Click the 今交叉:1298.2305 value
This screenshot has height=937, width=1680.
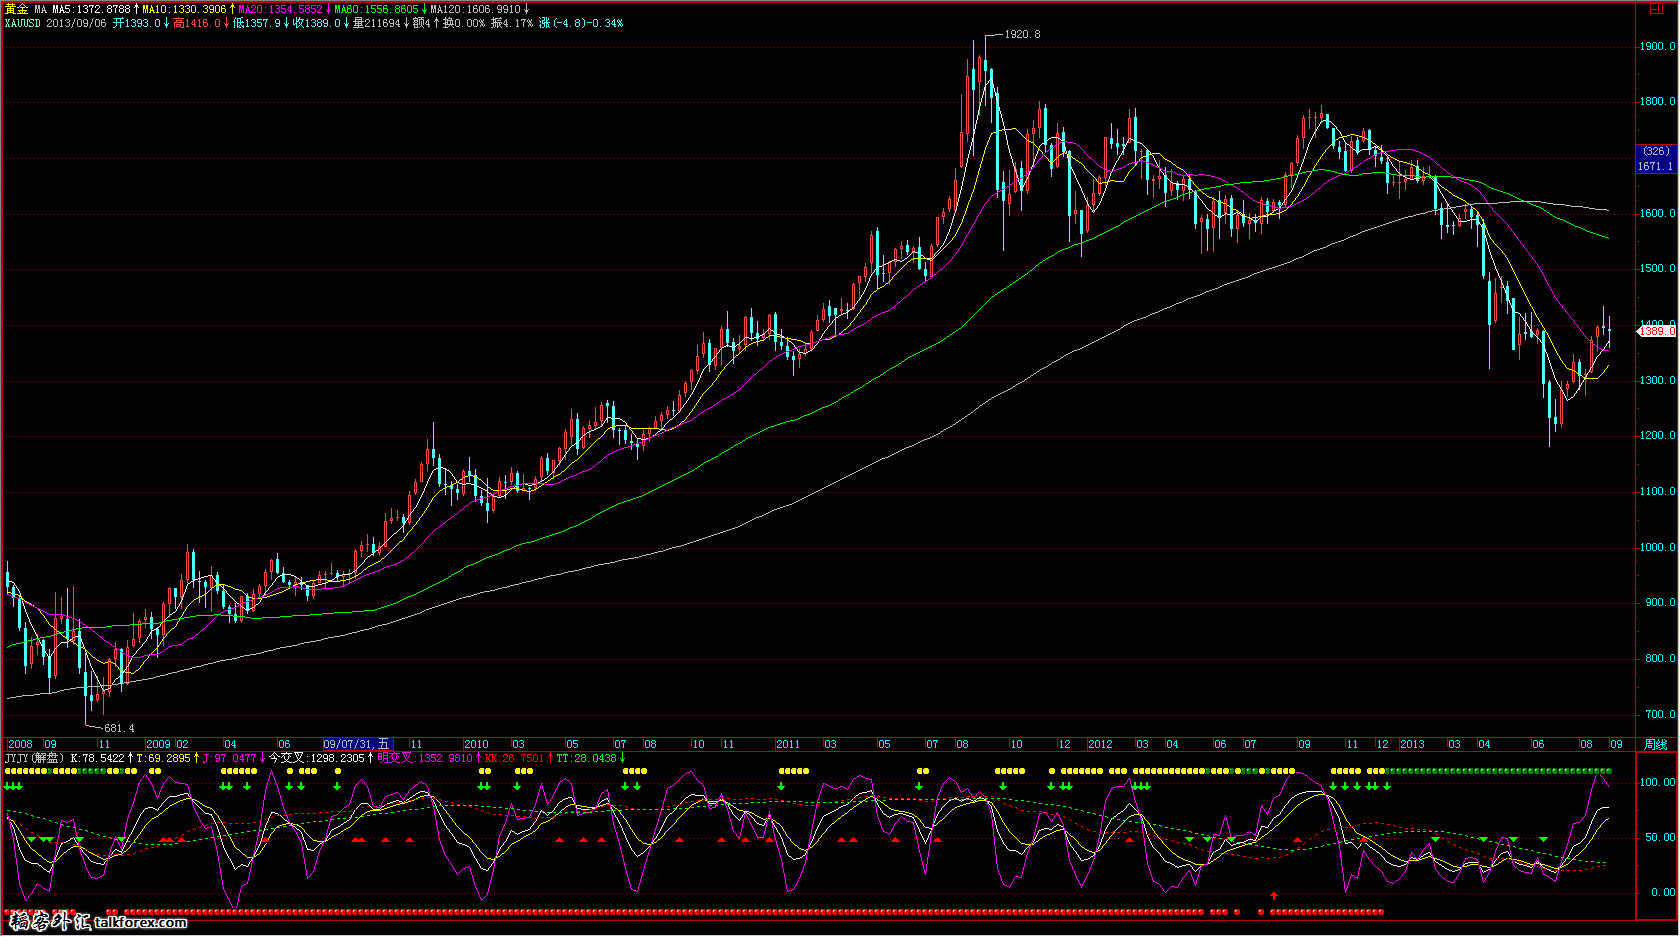[x=316, y=758]
